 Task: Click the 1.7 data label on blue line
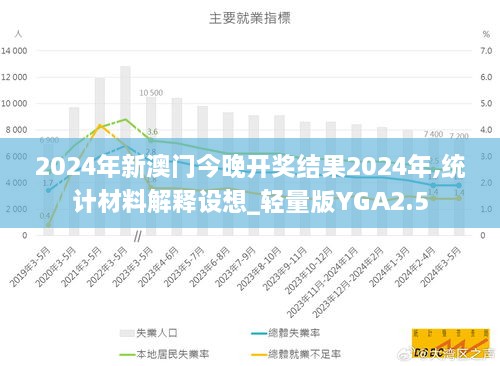(48, 183)
